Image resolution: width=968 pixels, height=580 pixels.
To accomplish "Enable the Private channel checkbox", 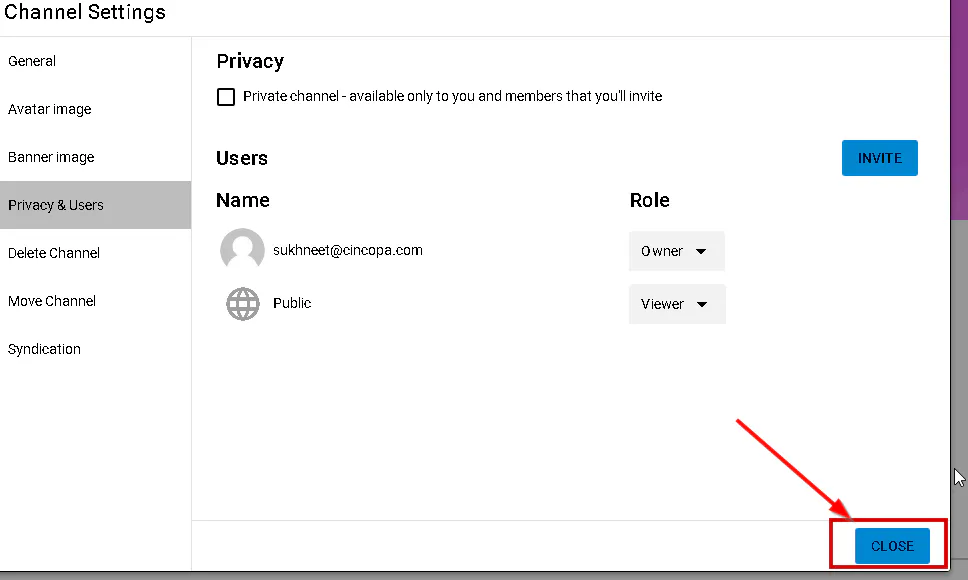I will (226, 97).
